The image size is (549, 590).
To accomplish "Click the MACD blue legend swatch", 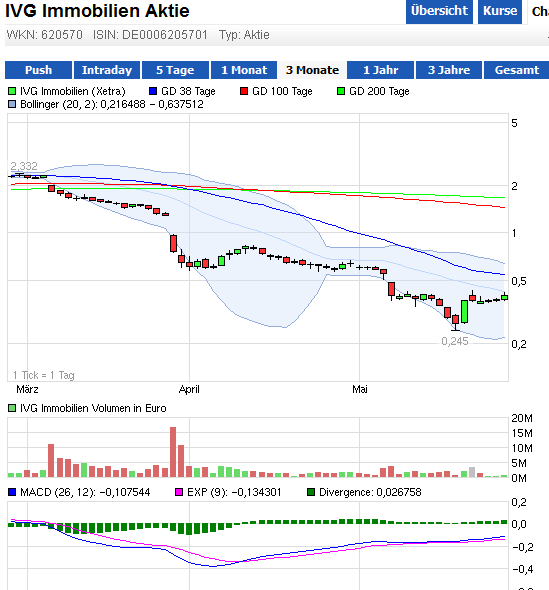I will click(x=12, y=492).
